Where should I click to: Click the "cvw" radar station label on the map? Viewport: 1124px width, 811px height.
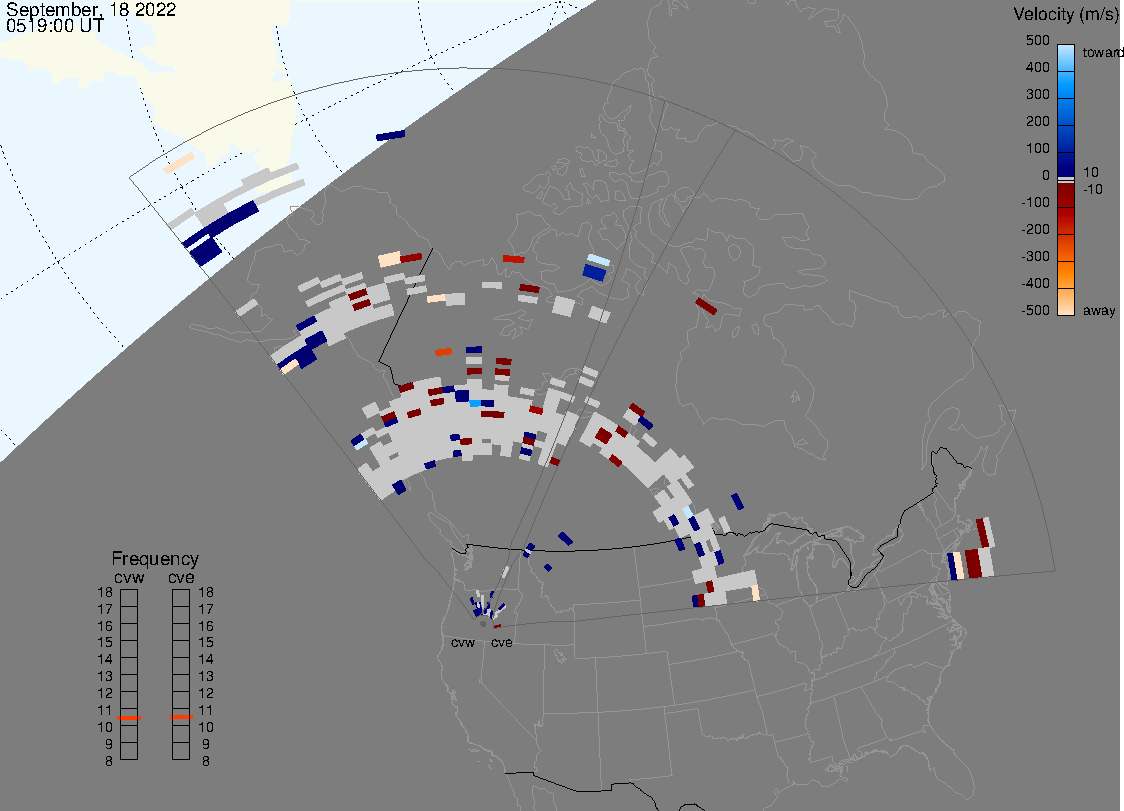click(x=463, y=642)
